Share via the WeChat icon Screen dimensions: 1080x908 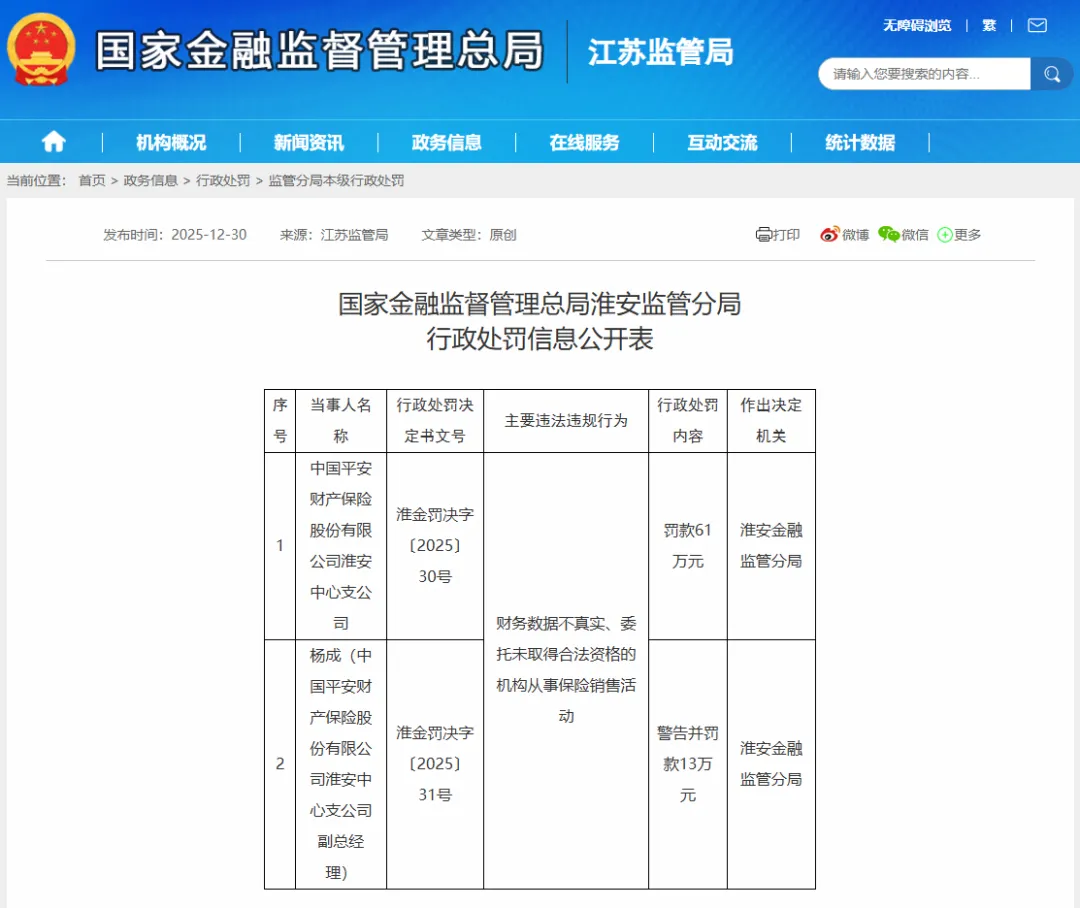[889, 235]
